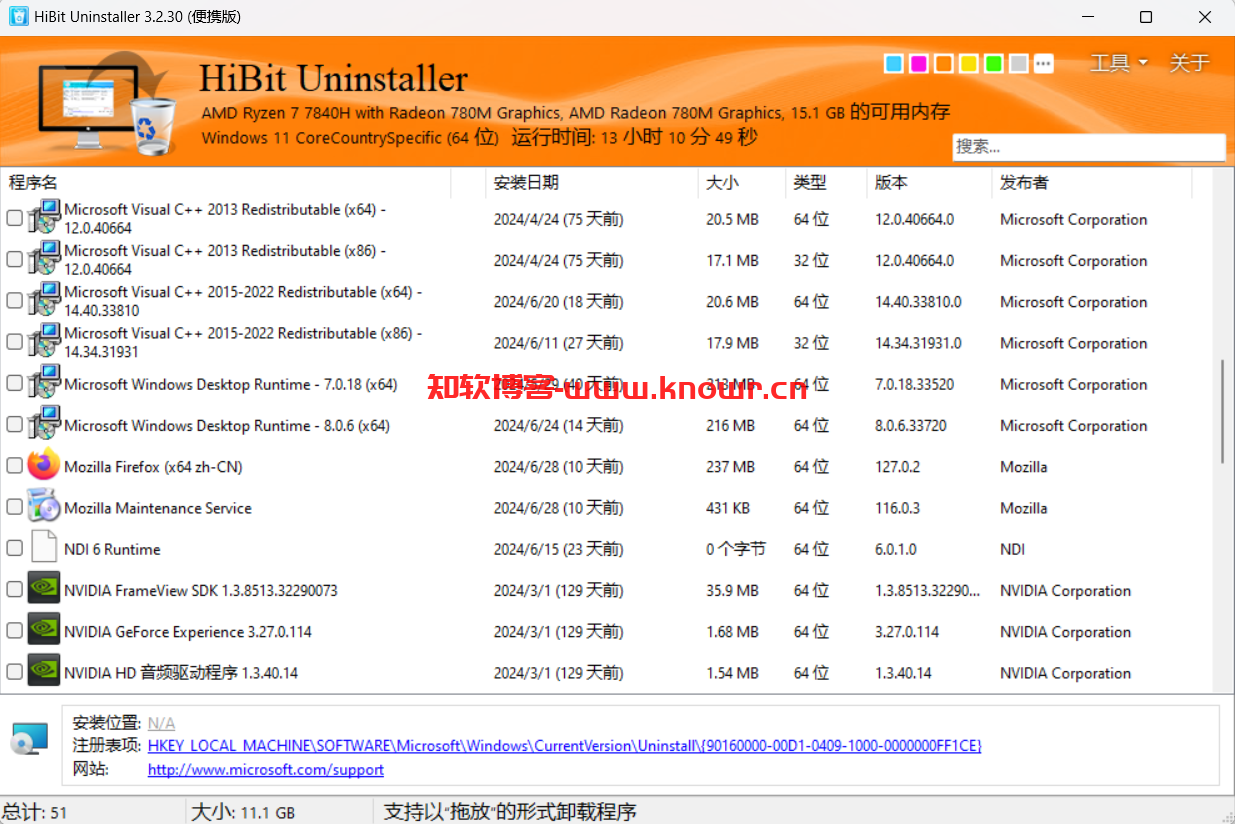Image resolution: width=1235 pixels, height=824 pixels.
Task: Click the 搜索 search input field
Action: pyautogui.click(x=1088, y=146)
